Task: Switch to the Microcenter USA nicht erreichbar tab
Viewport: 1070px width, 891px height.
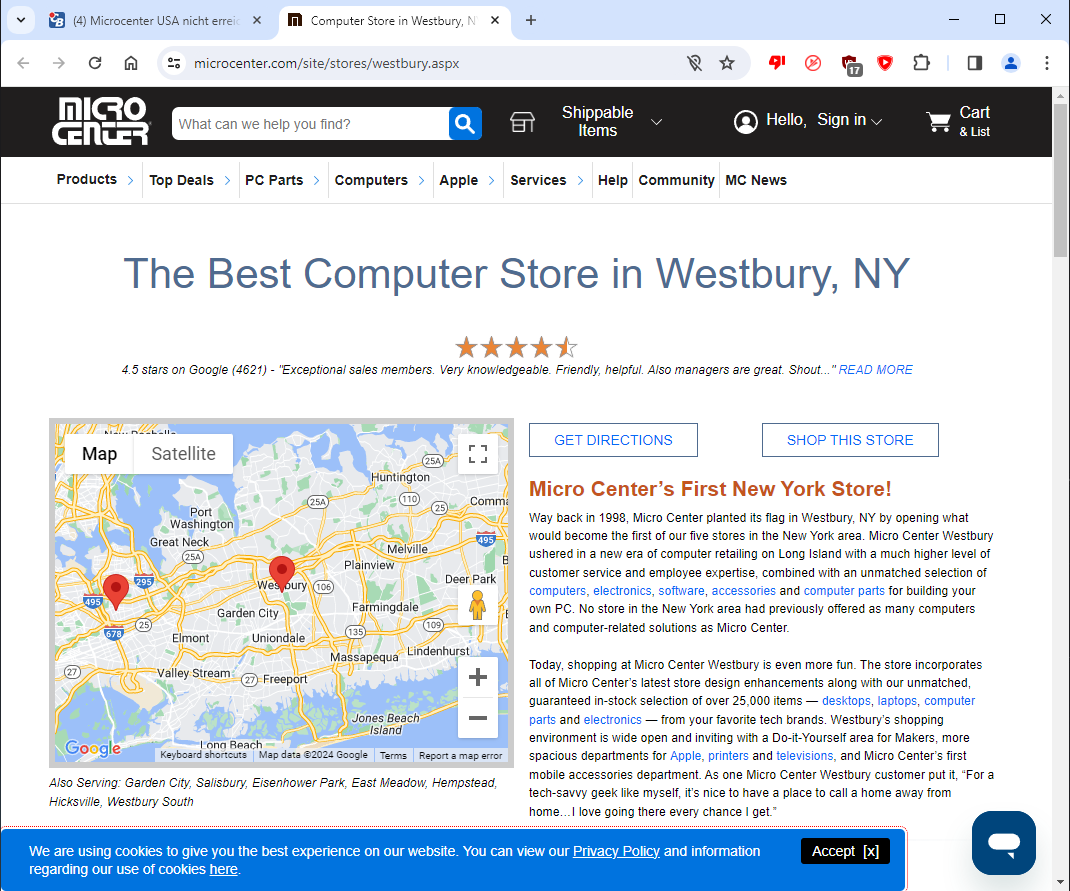Action: (x=156, y=20)
